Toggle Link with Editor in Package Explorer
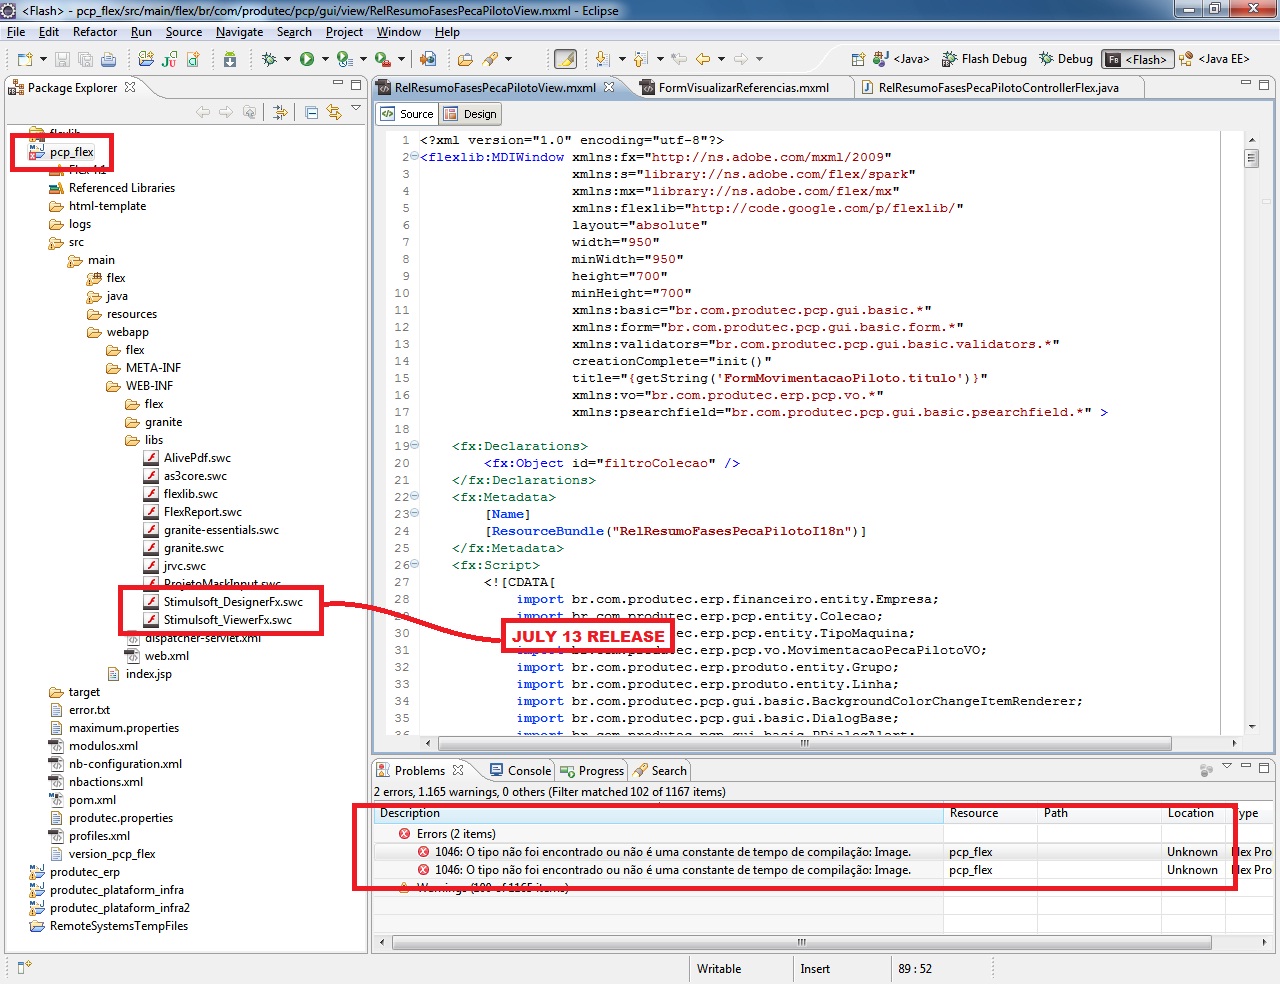This screenshot has width=1280, height=984. click(x=334, y=112)
